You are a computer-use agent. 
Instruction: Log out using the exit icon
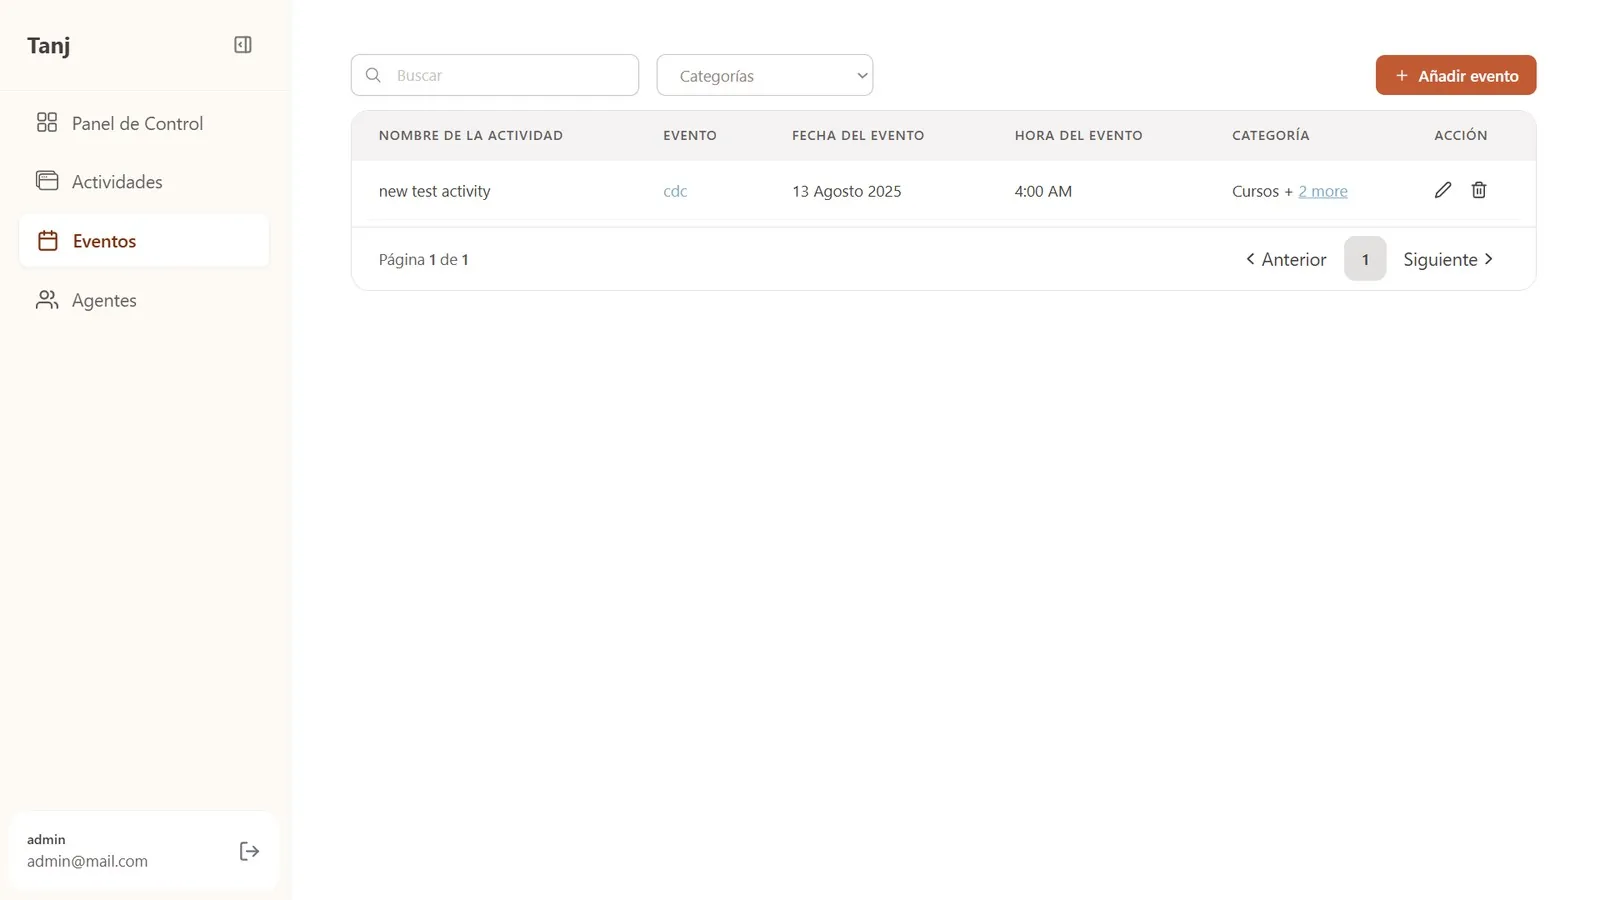pos(250,851)
